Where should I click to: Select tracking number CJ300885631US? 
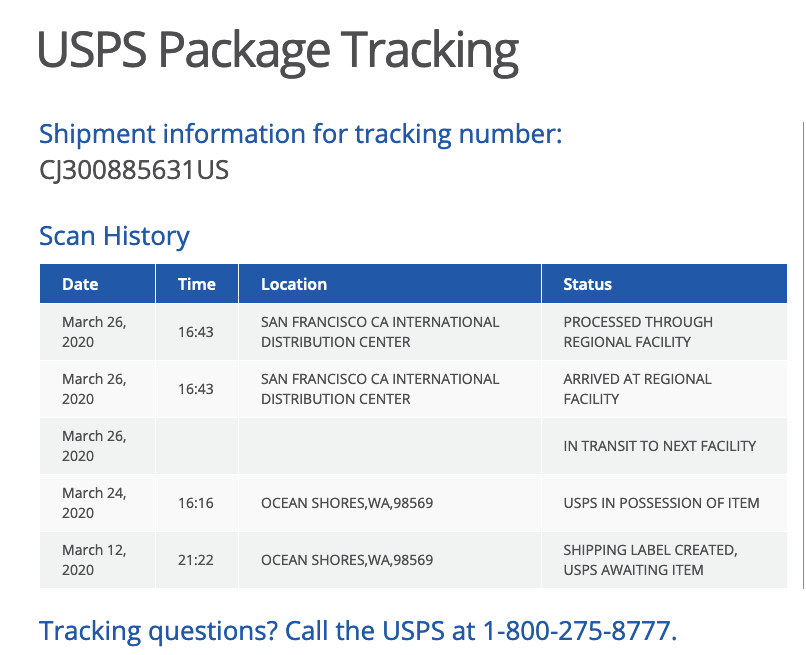pos(134,170)
